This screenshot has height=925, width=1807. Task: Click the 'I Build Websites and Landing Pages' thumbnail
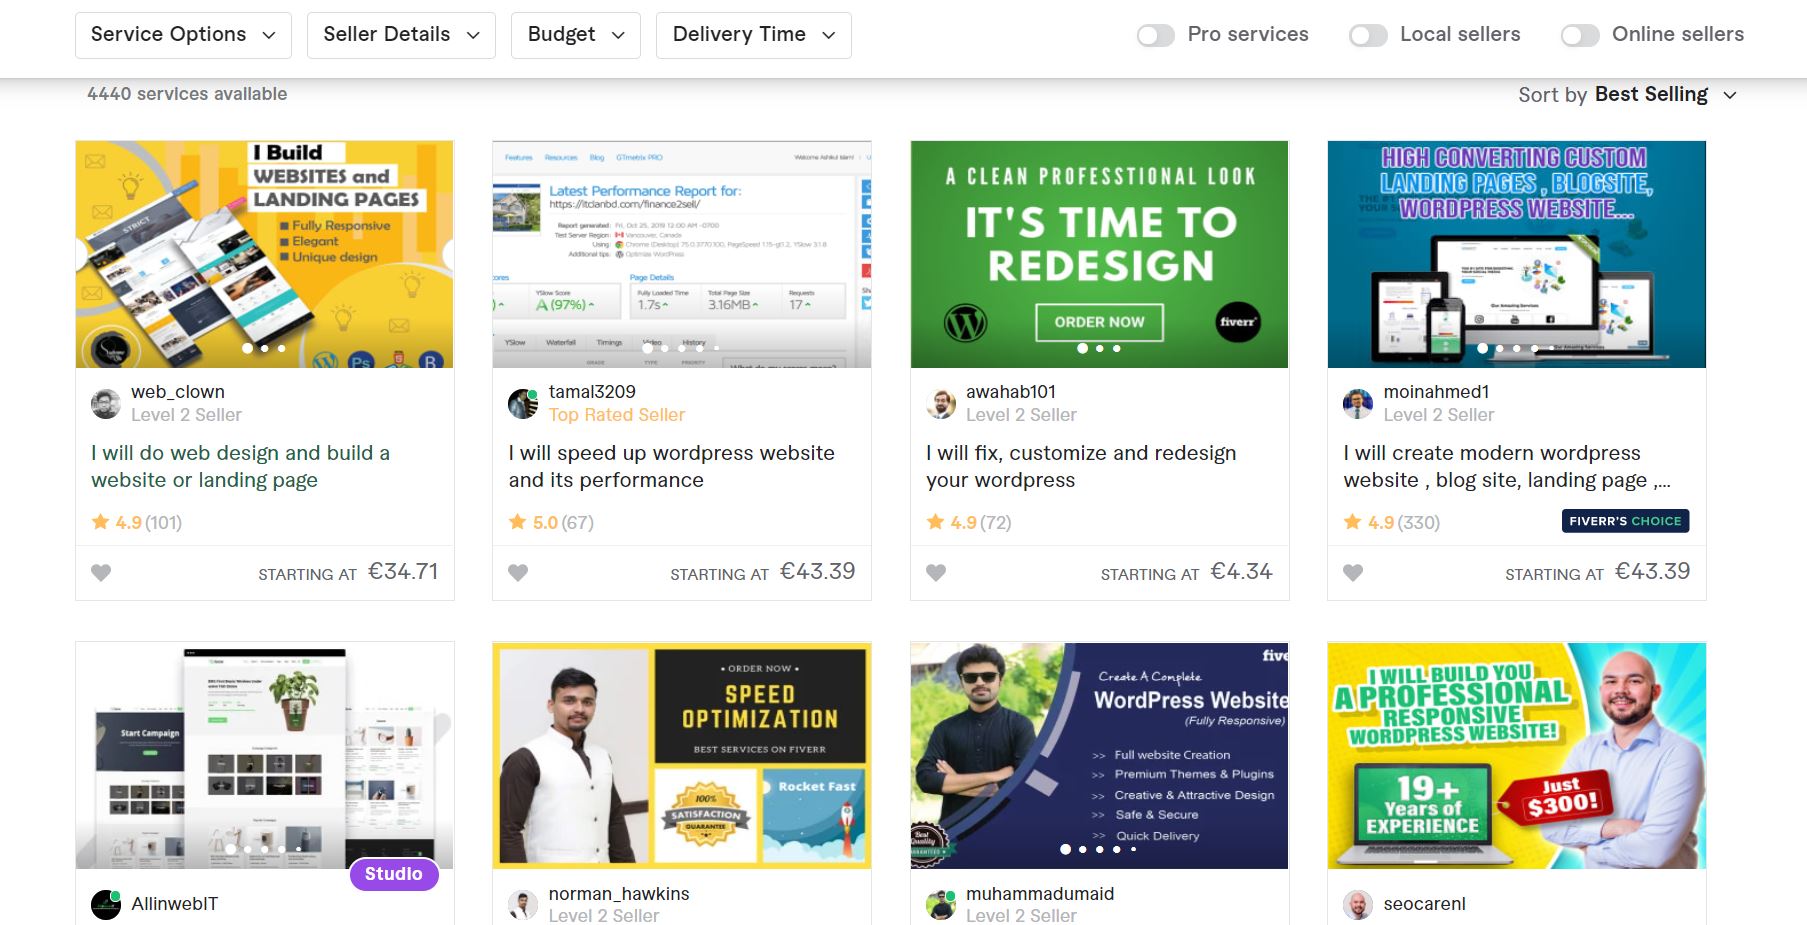pyautogui.click(x=265, y=254)
